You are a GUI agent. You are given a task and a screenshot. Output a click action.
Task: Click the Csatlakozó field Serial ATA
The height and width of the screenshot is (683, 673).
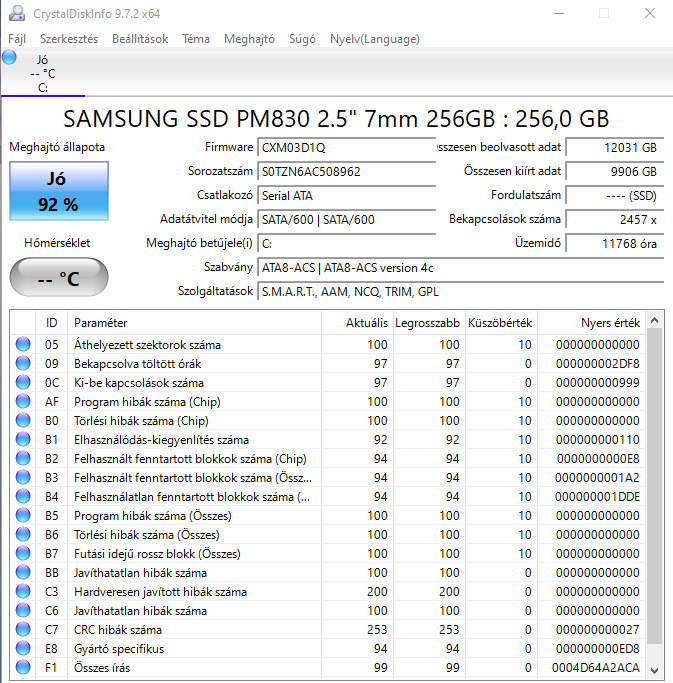(346, 196)
